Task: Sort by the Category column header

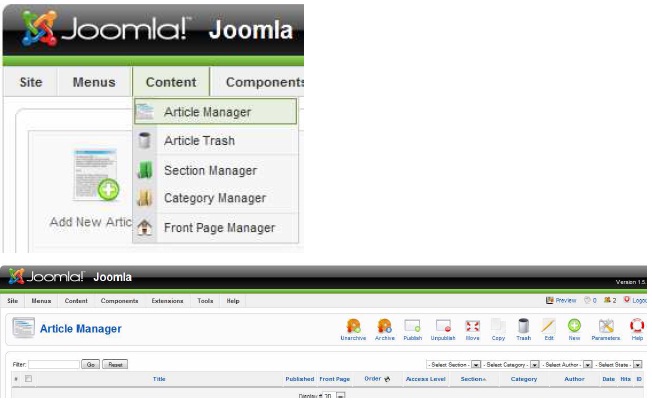Action: pyautogui.click(x=524, y=379)
